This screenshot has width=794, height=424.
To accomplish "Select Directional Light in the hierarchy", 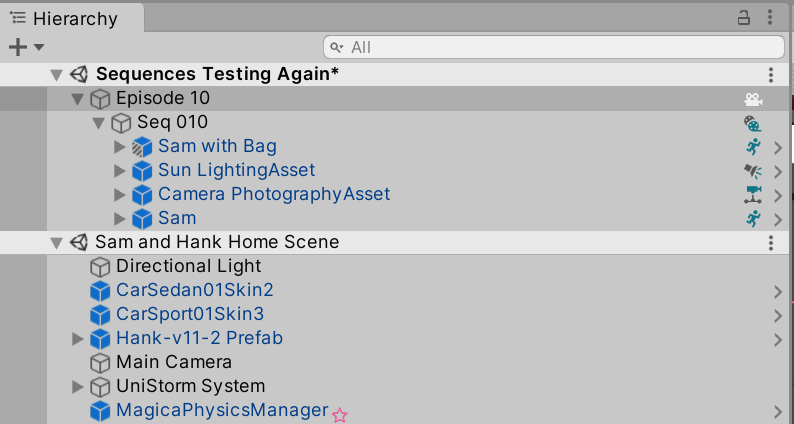I will 188,266.
